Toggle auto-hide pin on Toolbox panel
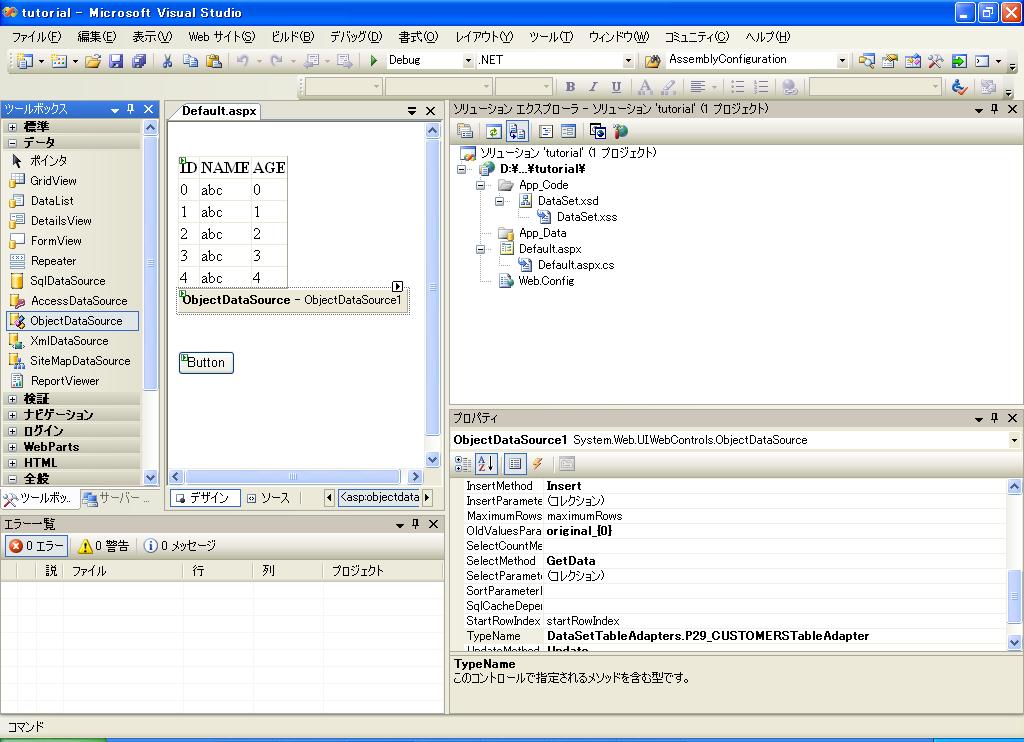Screen dimensions: 1024x742 click(x=131, y=109)
